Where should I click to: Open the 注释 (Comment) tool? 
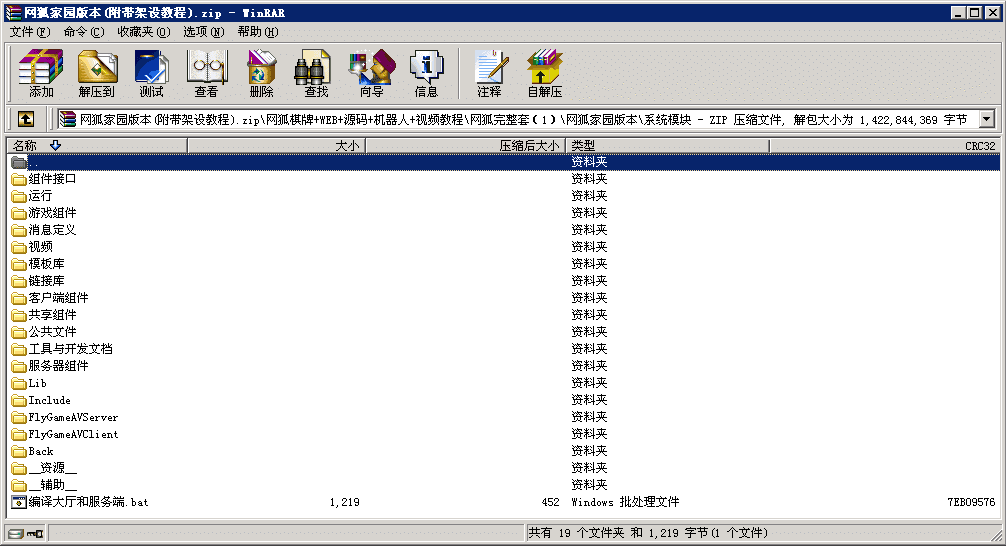pos(489,73)
